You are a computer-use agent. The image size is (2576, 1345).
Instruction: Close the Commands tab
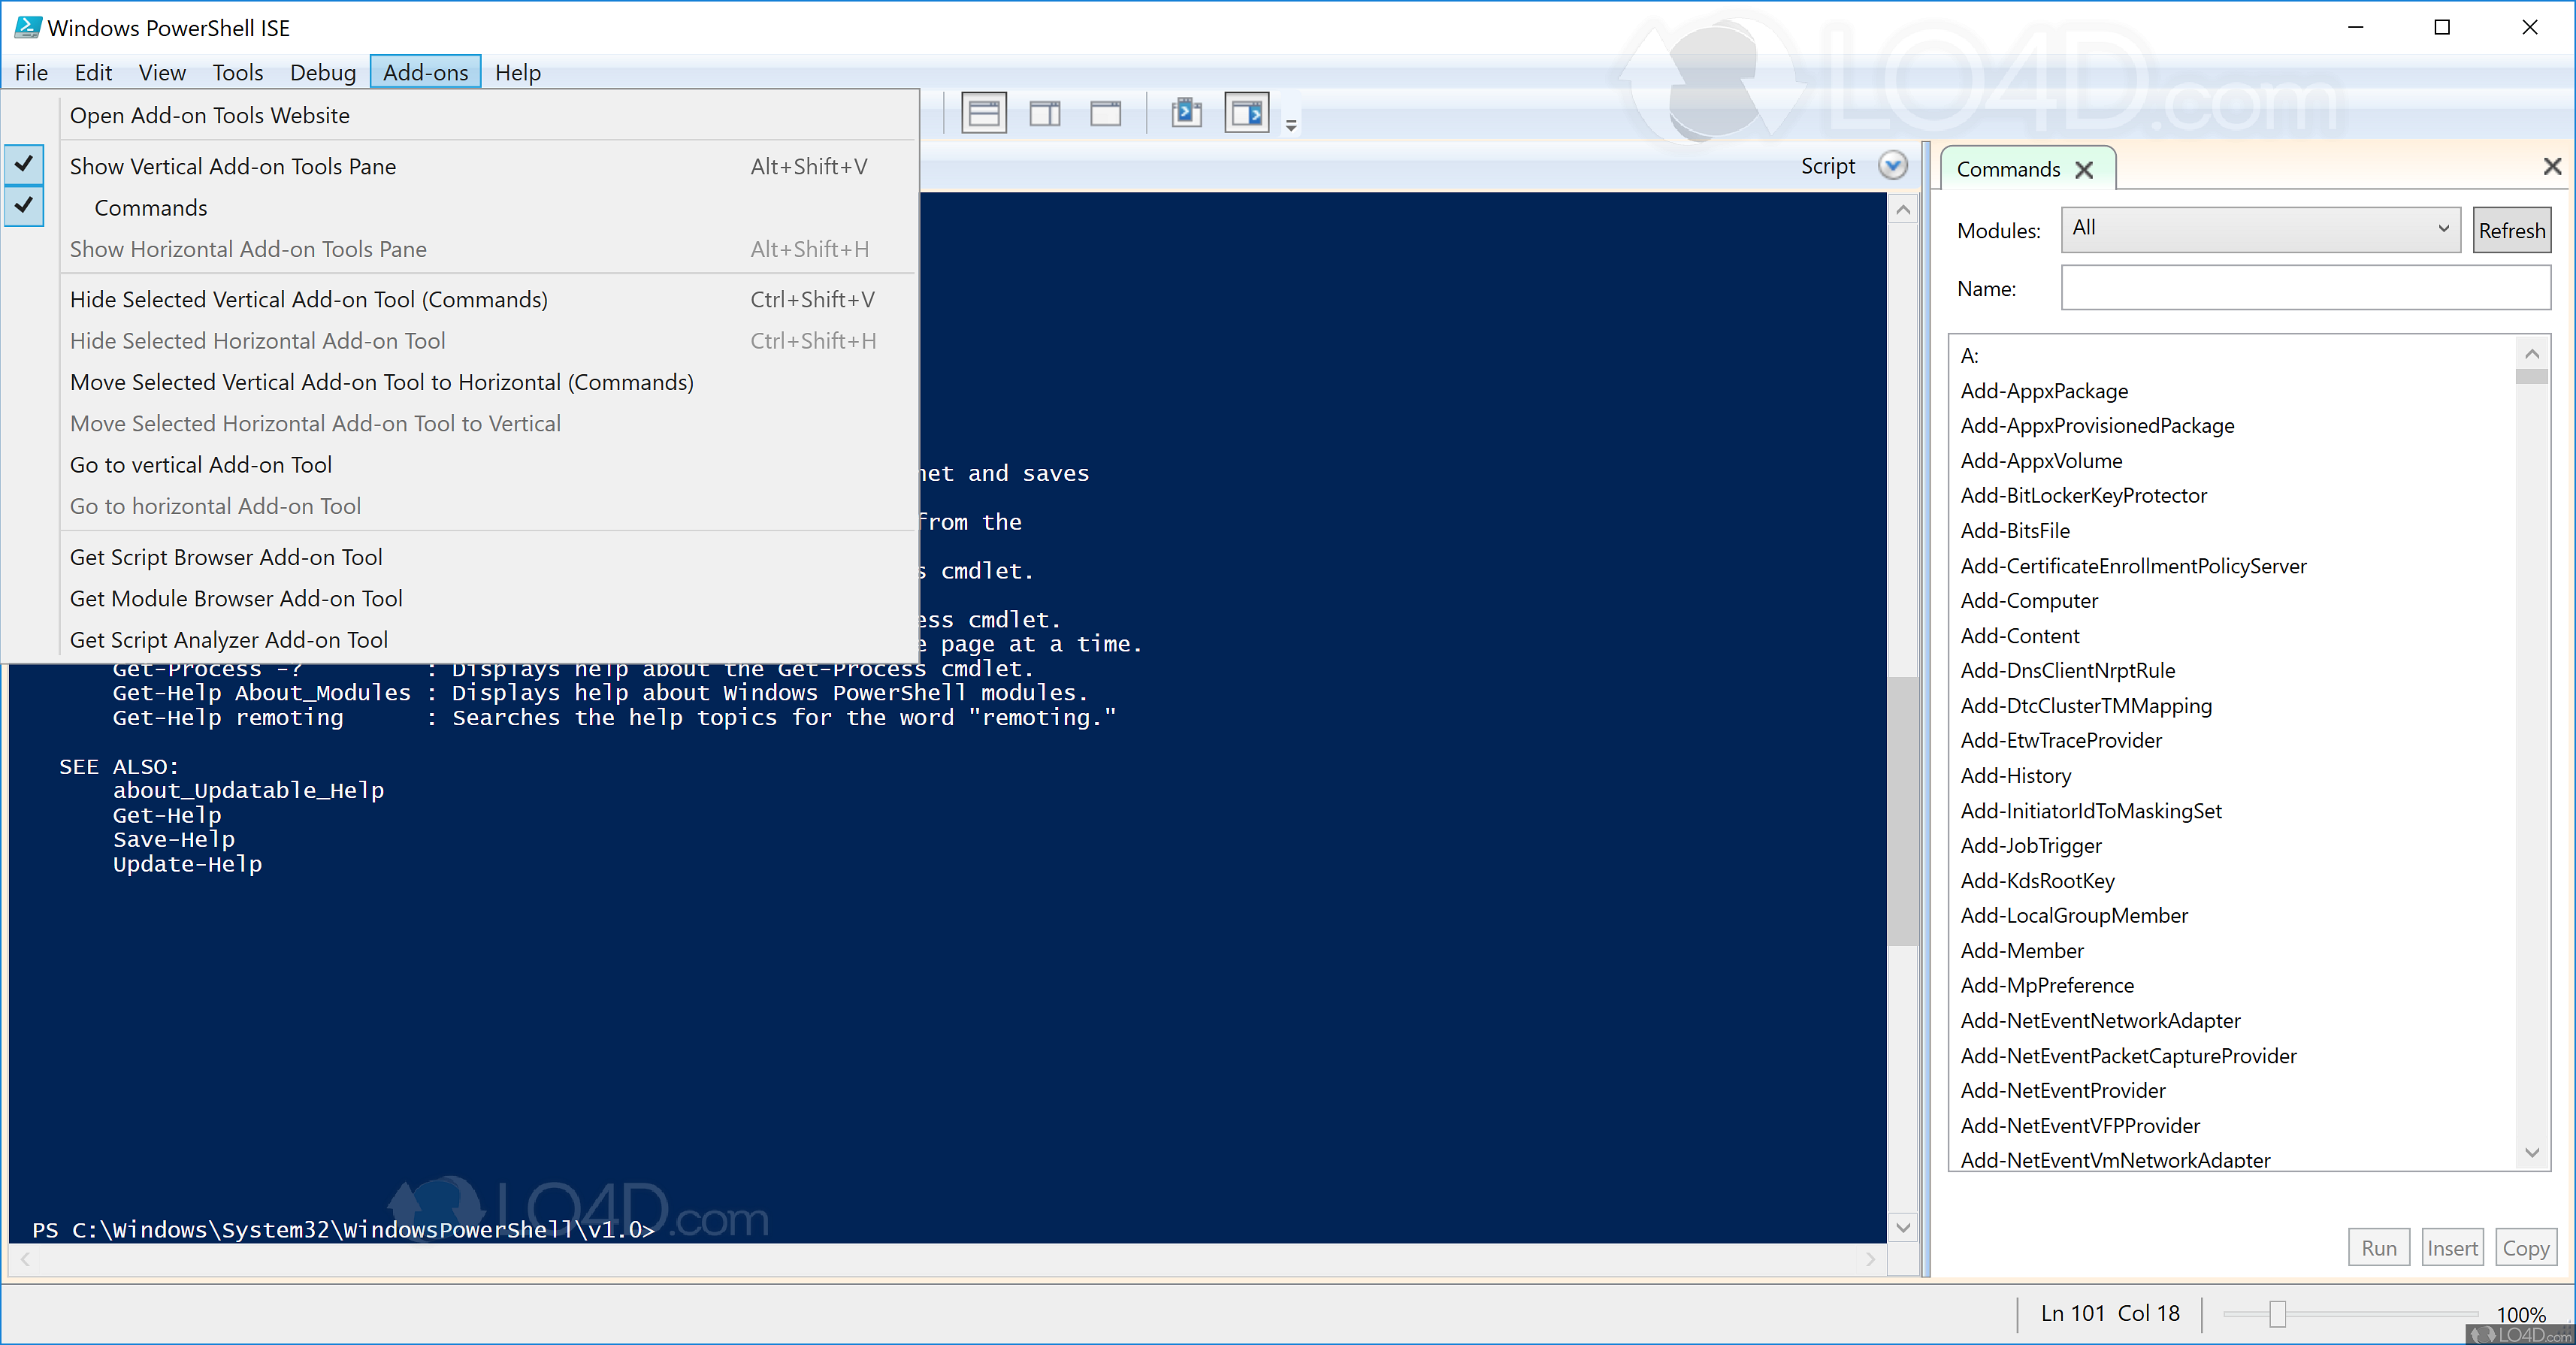[2084, 170]
